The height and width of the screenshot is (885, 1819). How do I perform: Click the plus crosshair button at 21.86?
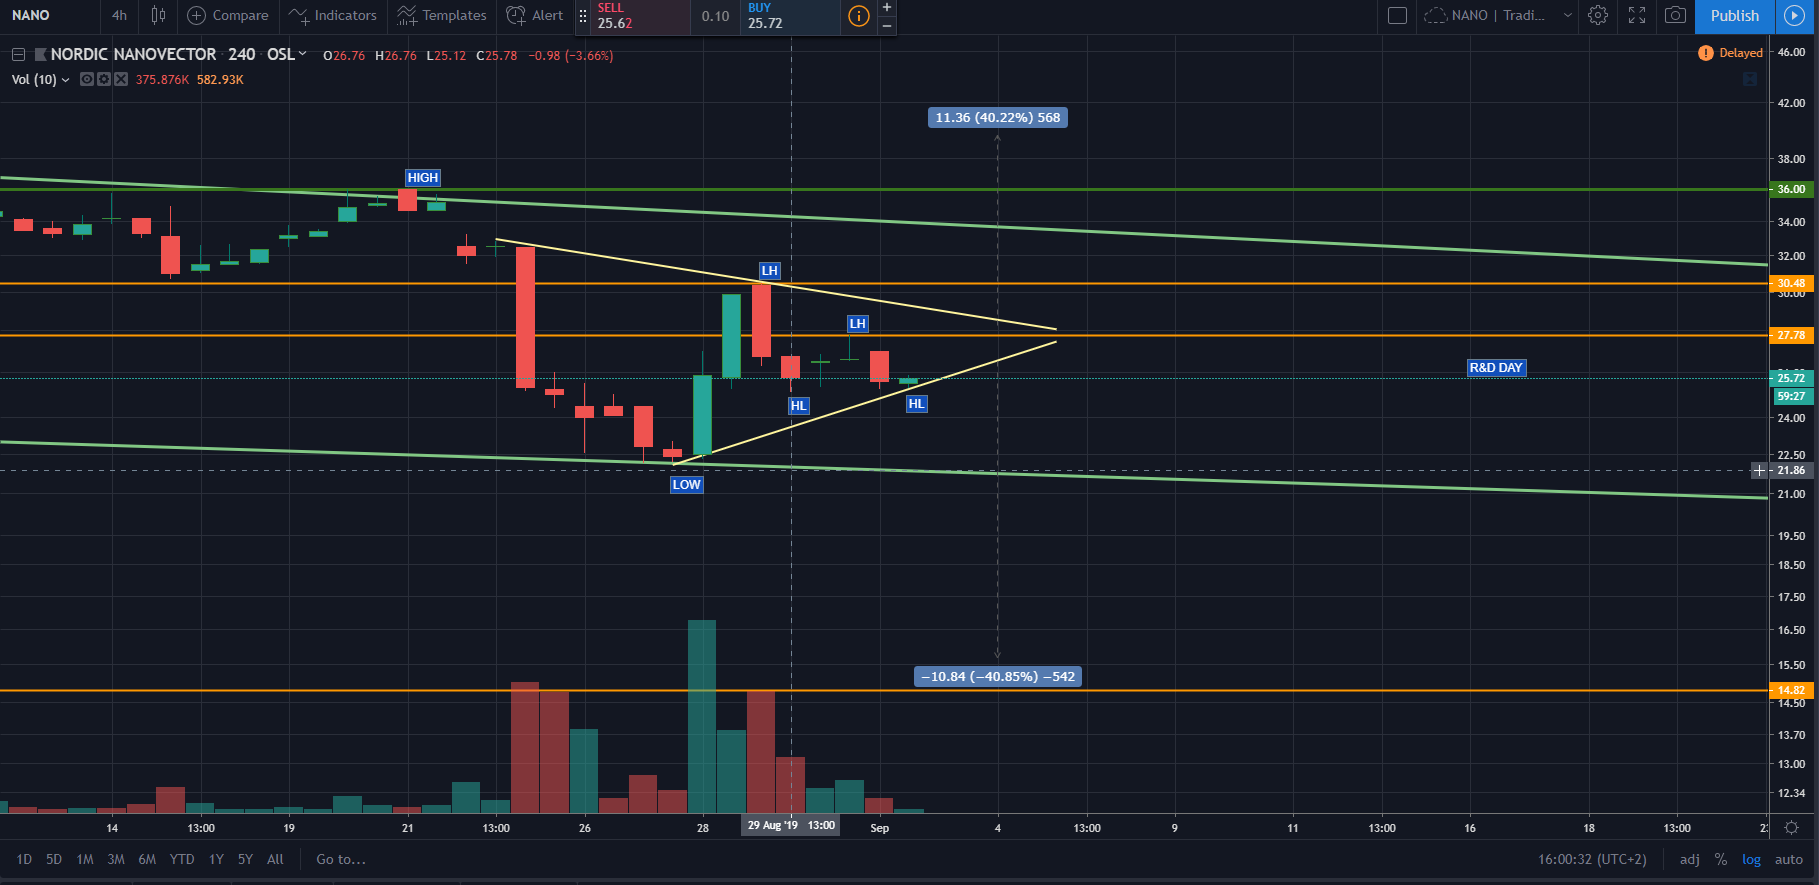click(x=1759, y=470)
